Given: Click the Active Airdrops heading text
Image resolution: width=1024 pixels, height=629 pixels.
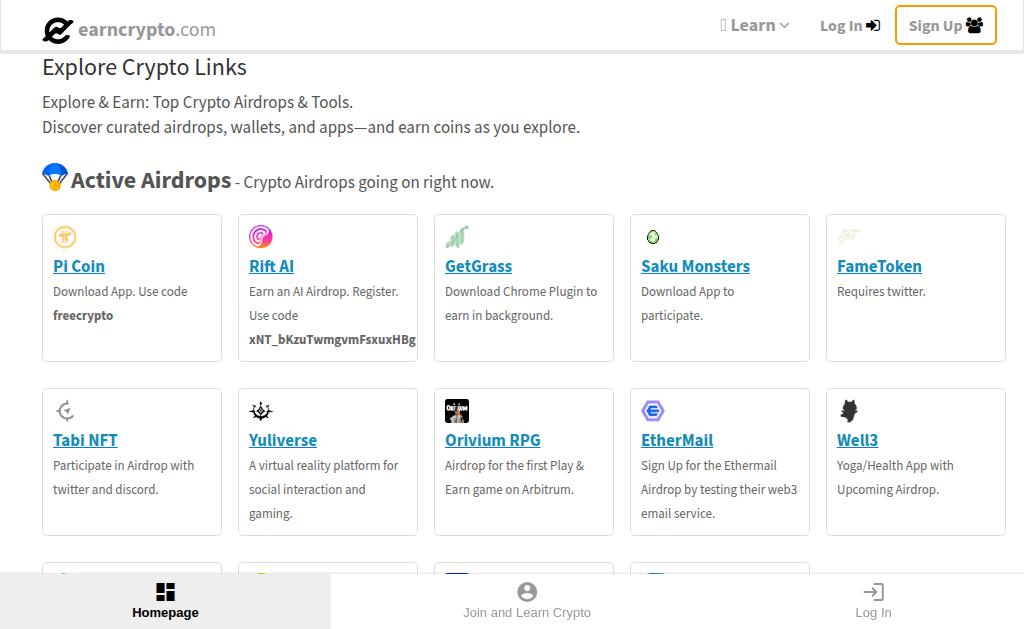Looking at the screenshot, I should tap(151, 180).
